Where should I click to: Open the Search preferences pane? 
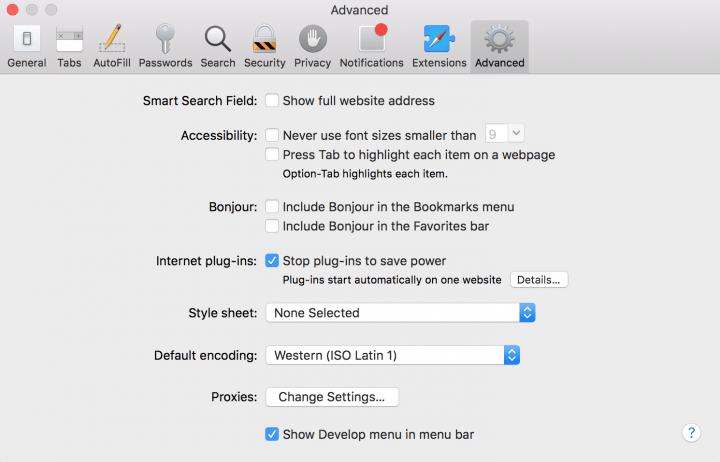pyautogui.click(x=217, y=46)
